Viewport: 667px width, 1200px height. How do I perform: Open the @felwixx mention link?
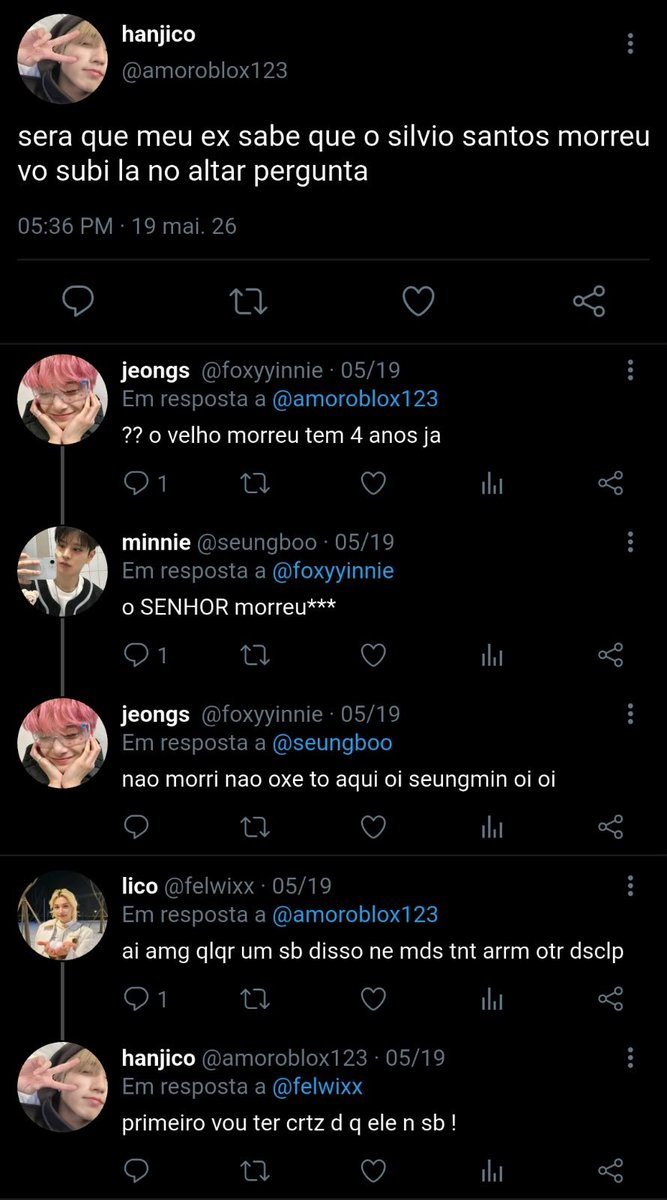point(318,1086)
